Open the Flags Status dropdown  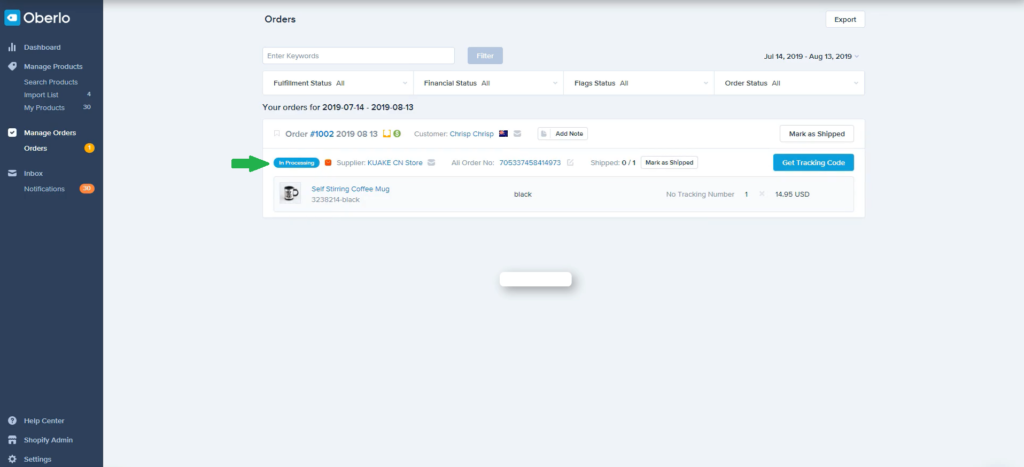(x=639, y=83)
